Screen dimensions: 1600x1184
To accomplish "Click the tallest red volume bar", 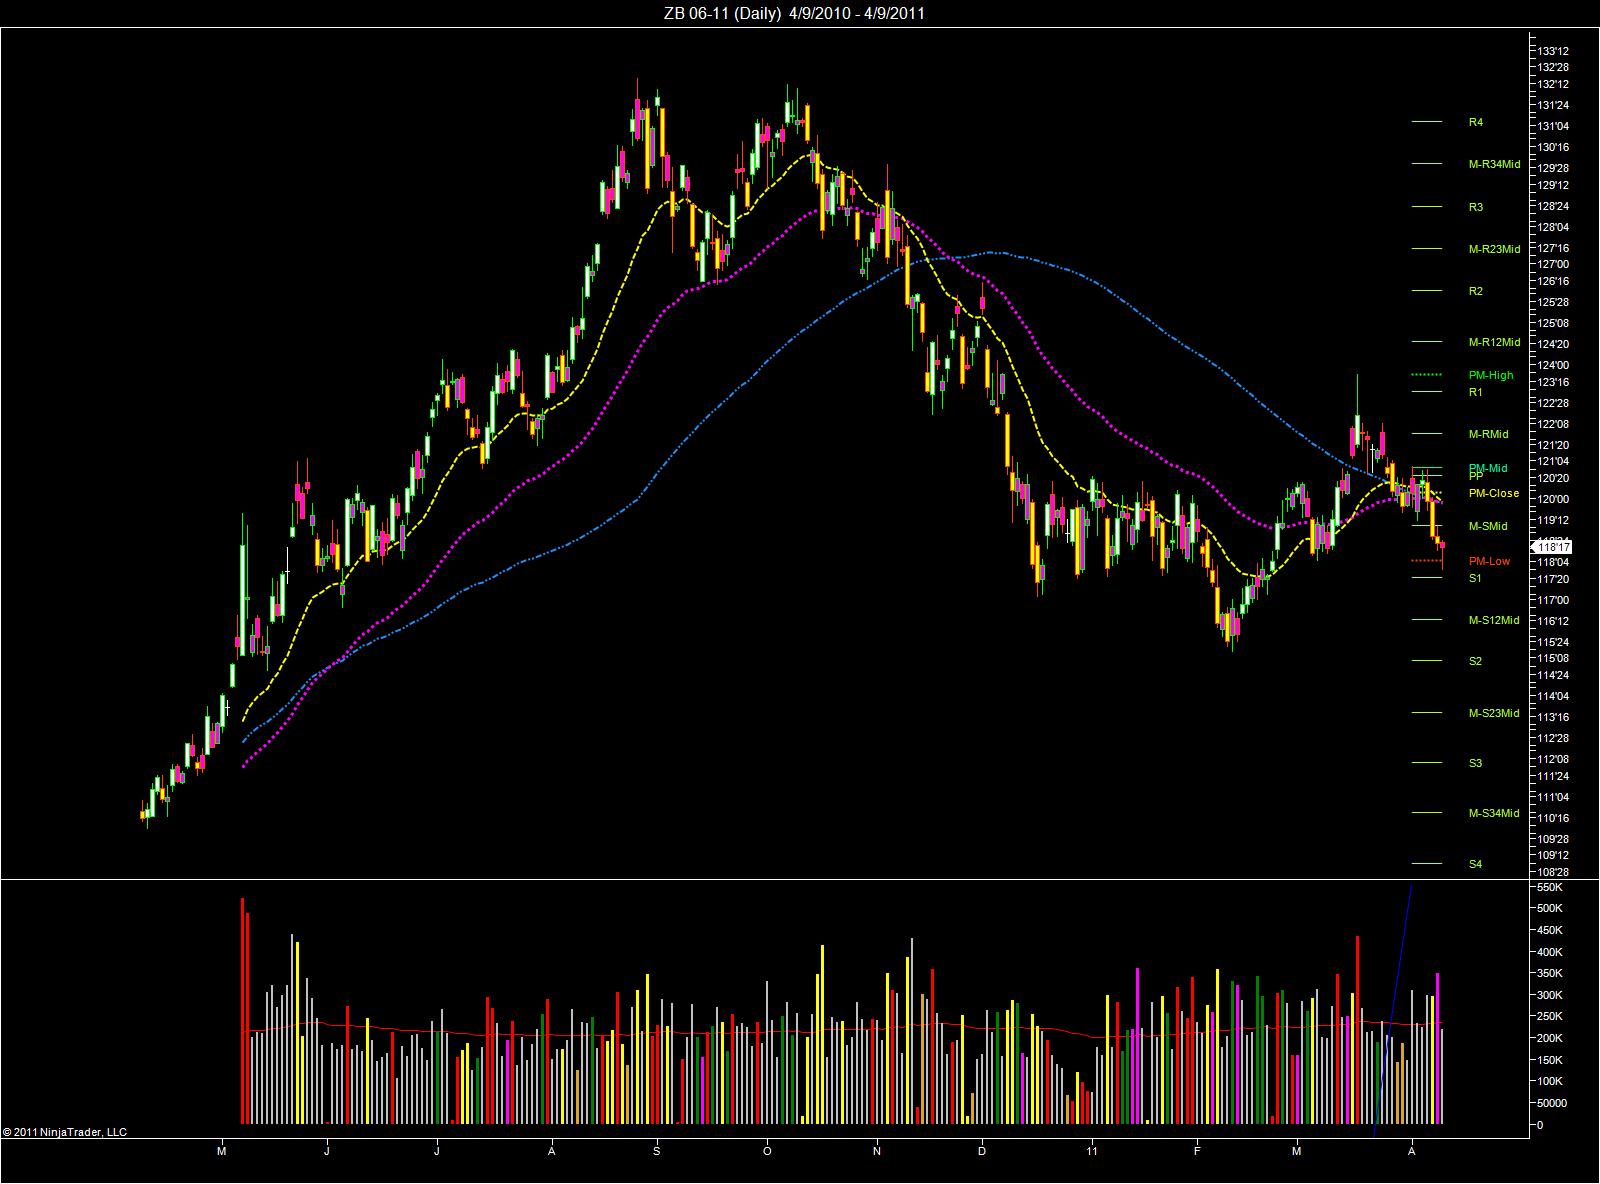I will pos(242,1010).
